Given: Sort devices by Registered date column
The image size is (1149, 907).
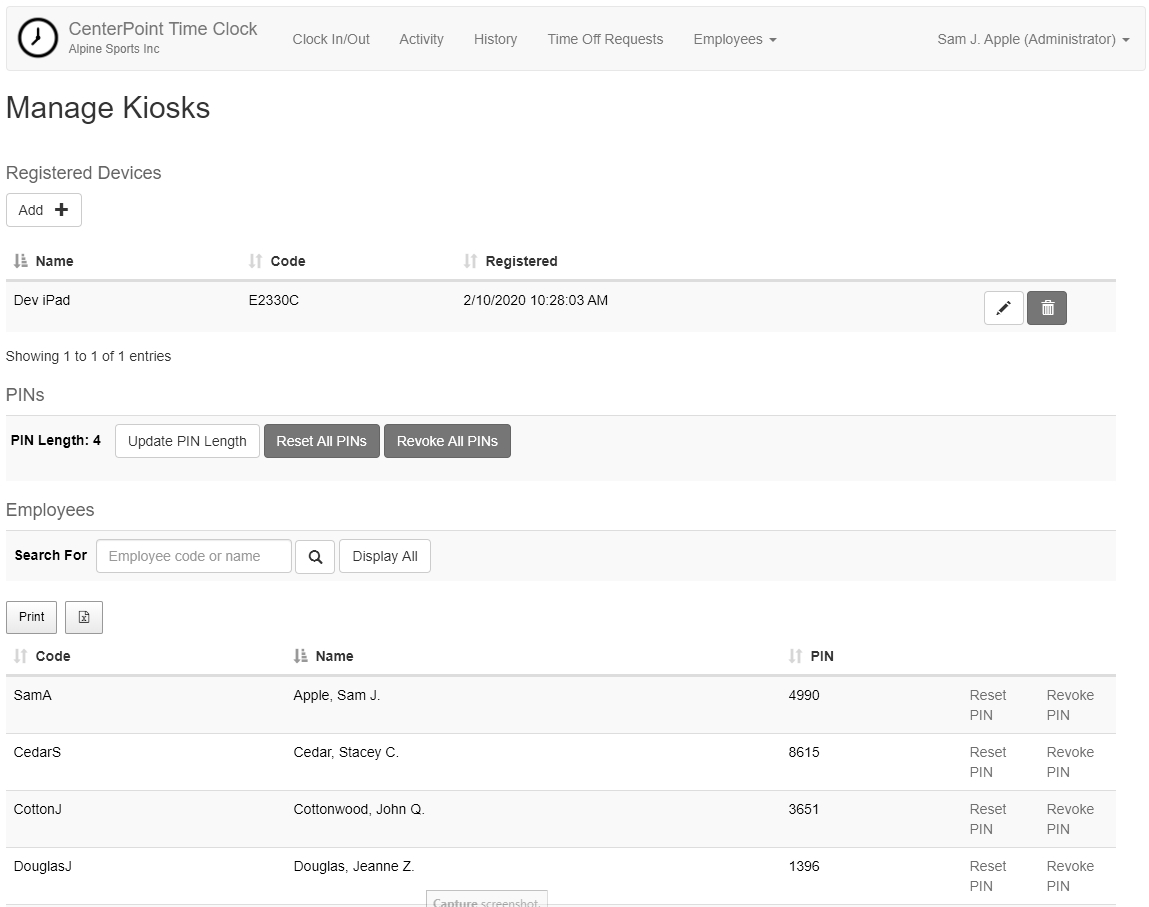Looking at the screenshot, I should click(x=520, y=261).
